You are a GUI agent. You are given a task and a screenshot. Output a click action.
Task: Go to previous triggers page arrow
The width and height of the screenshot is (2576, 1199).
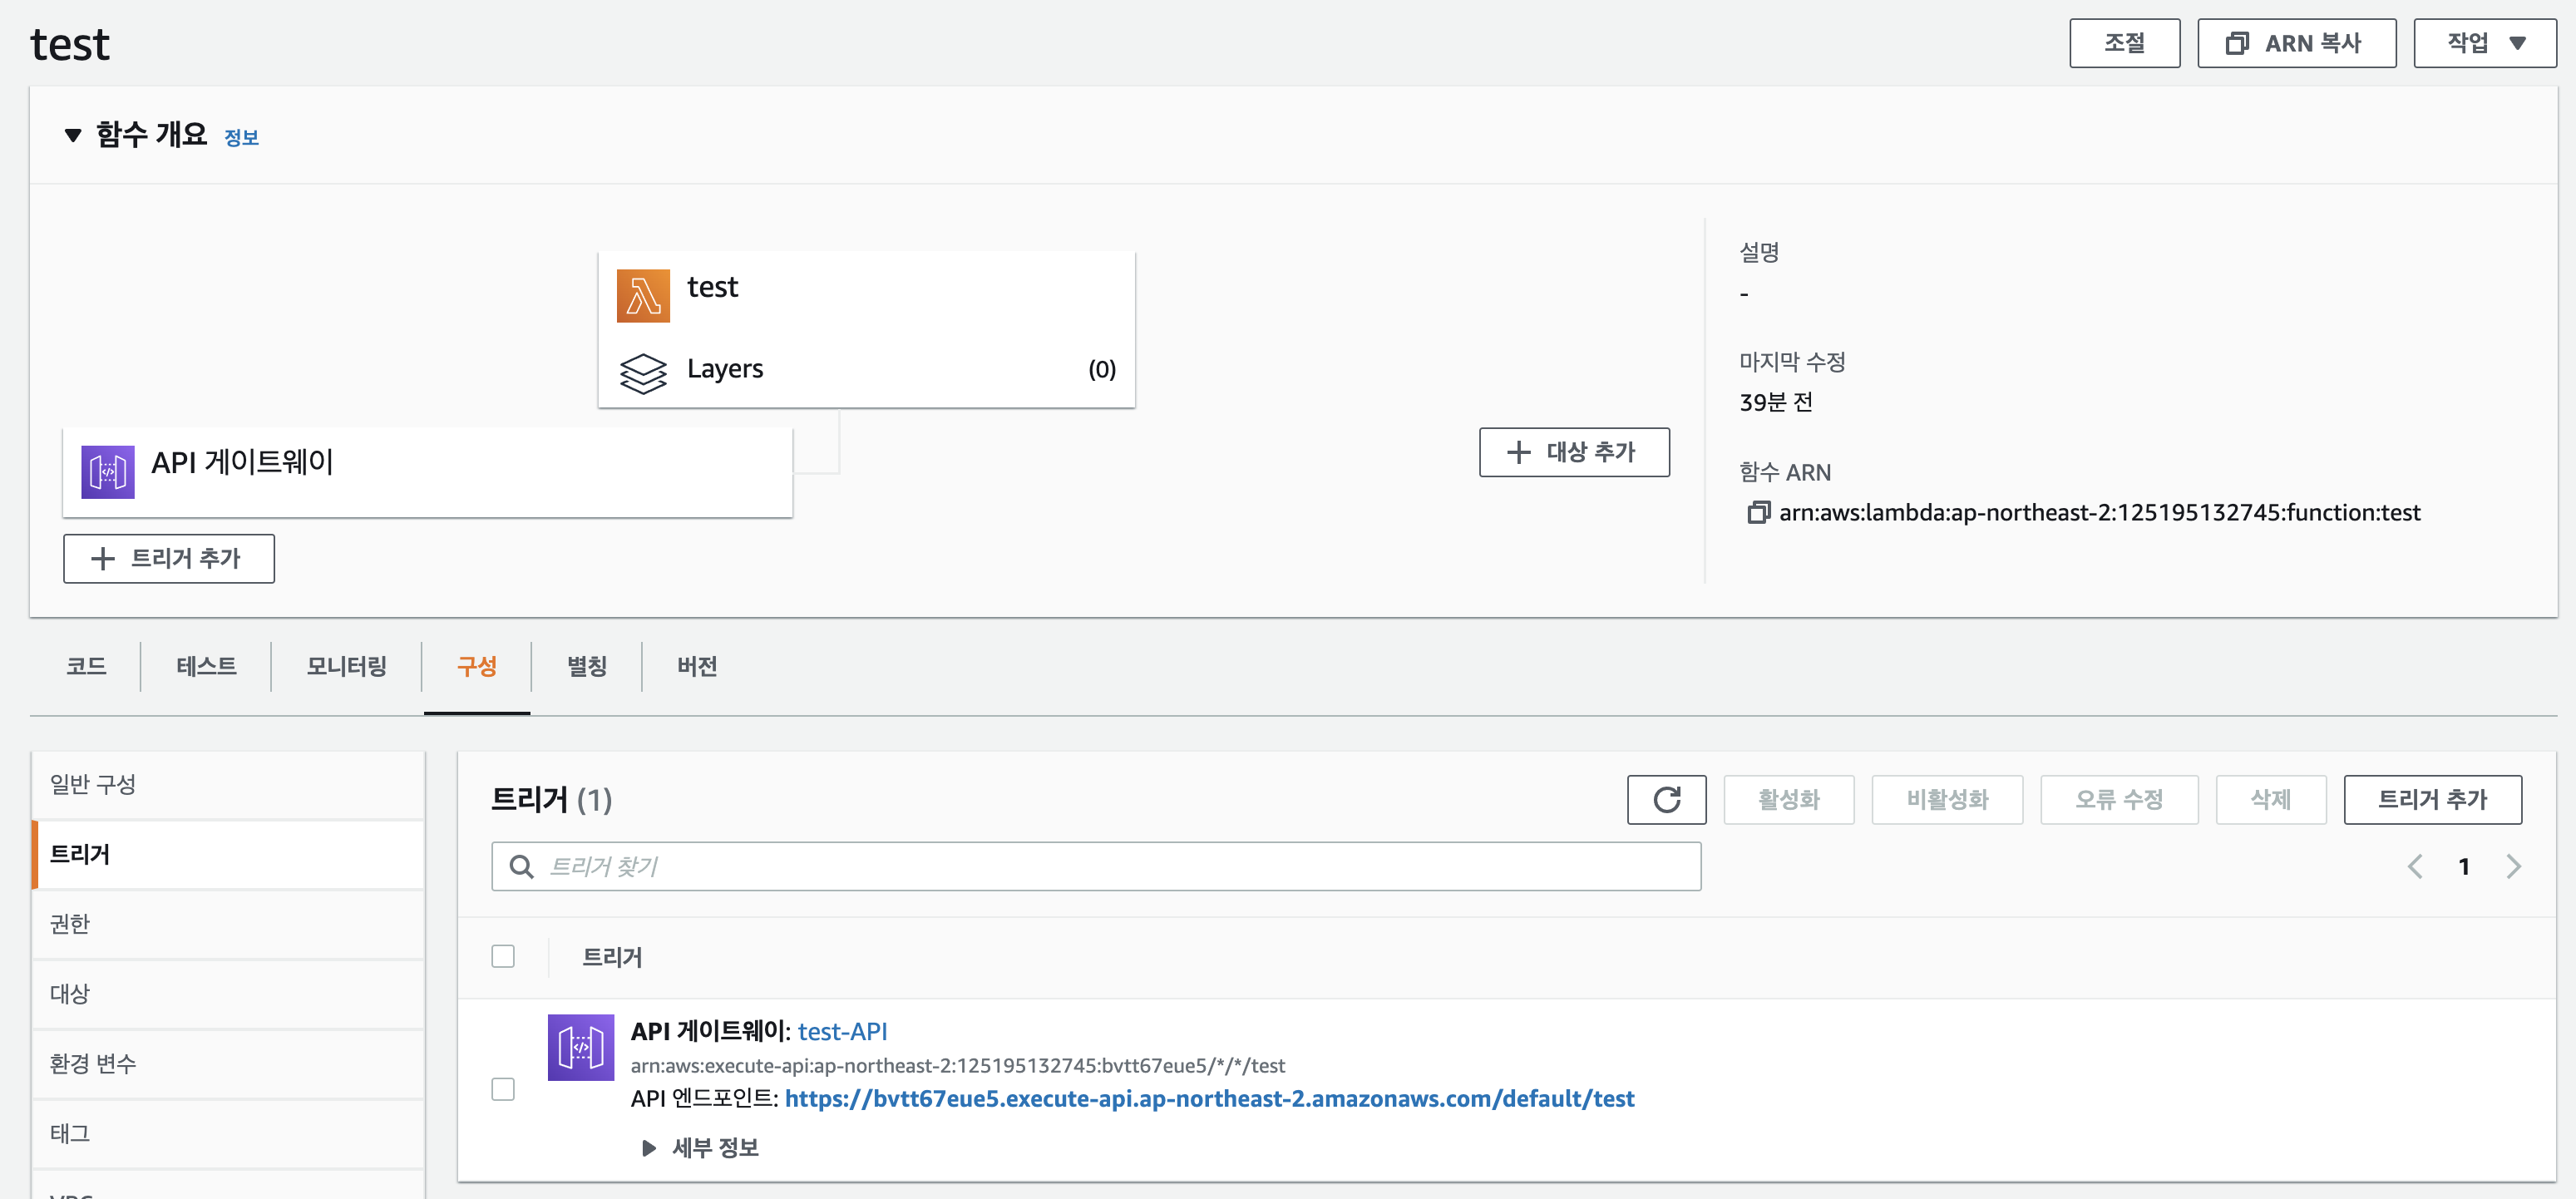(x=2415, y=866)
